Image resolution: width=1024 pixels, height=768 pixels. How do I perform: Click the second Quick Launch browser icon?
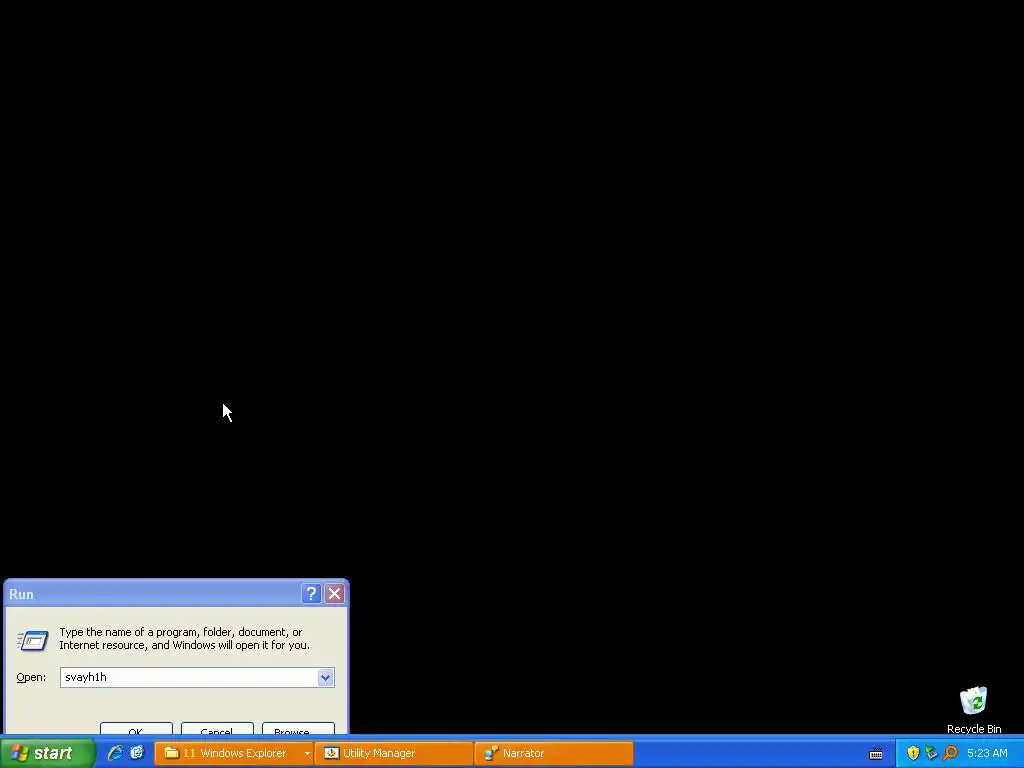click(137, 753)
